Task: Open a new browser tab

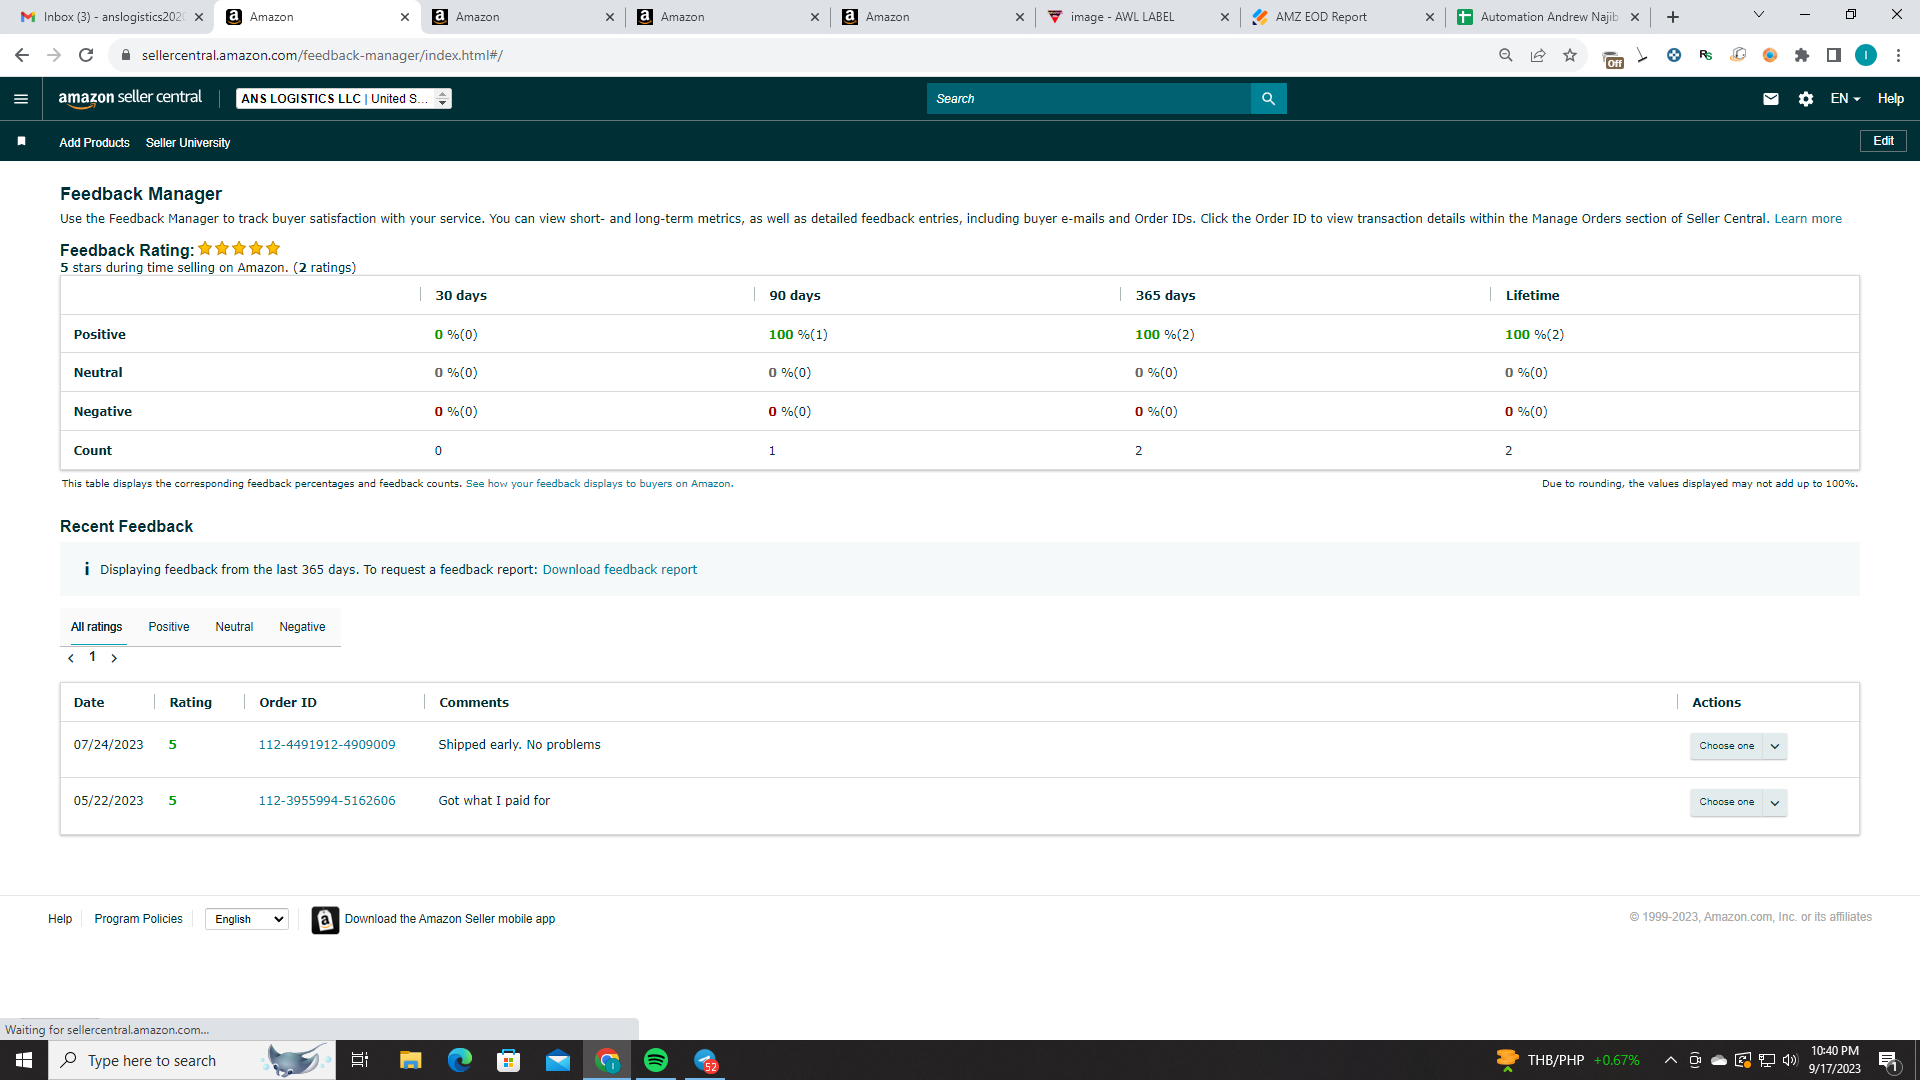Action: pos(1673,17)
